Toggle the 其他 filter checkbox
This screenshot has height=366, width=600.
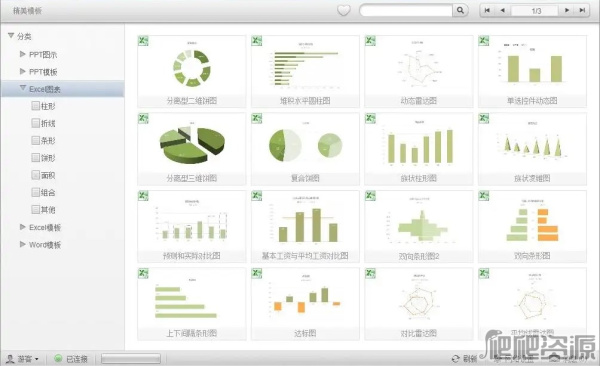pyautogui.click(x=36, y=209)
